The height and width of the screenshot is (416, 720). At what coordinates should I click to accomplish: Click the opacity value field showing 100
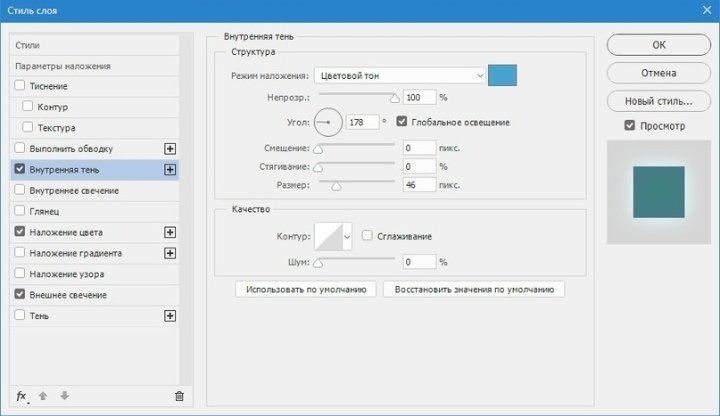point(419,97)
